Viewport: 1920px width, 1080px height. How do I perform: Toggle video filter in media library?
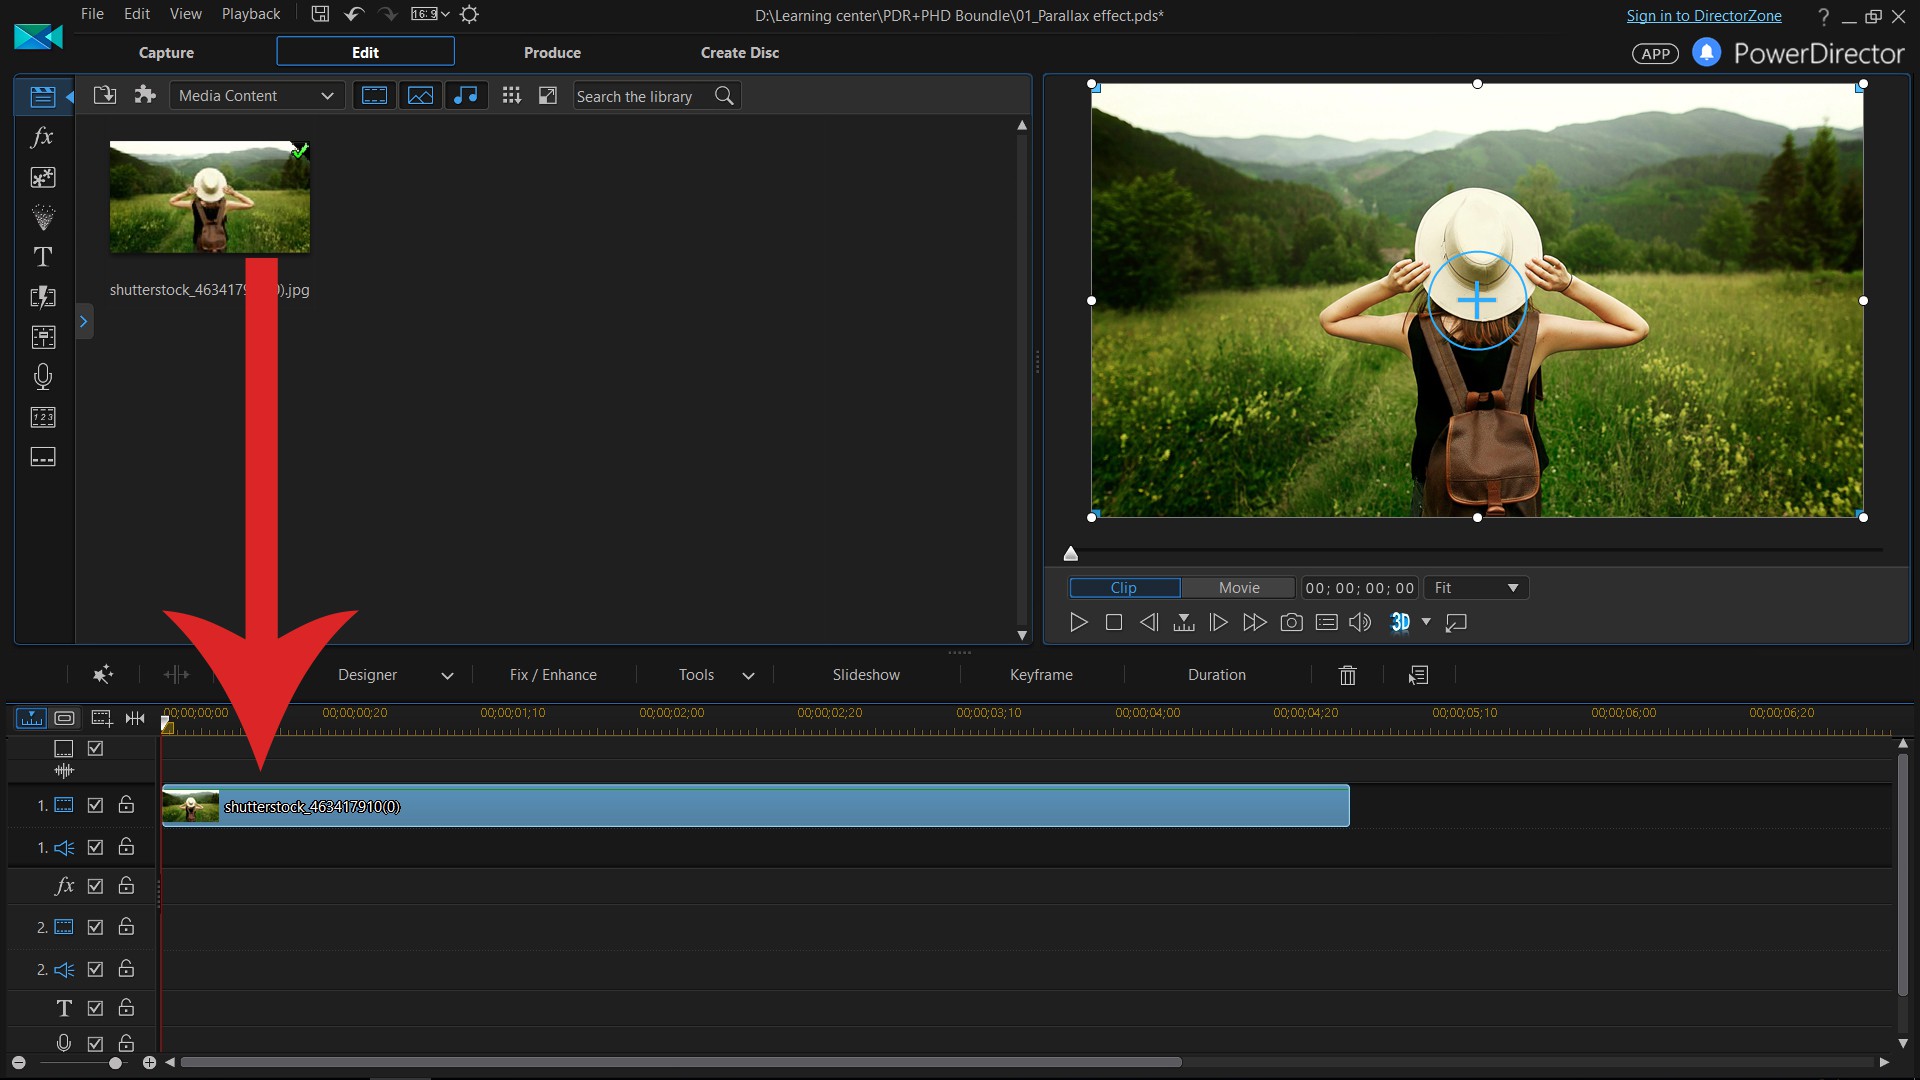click(374, 95)
